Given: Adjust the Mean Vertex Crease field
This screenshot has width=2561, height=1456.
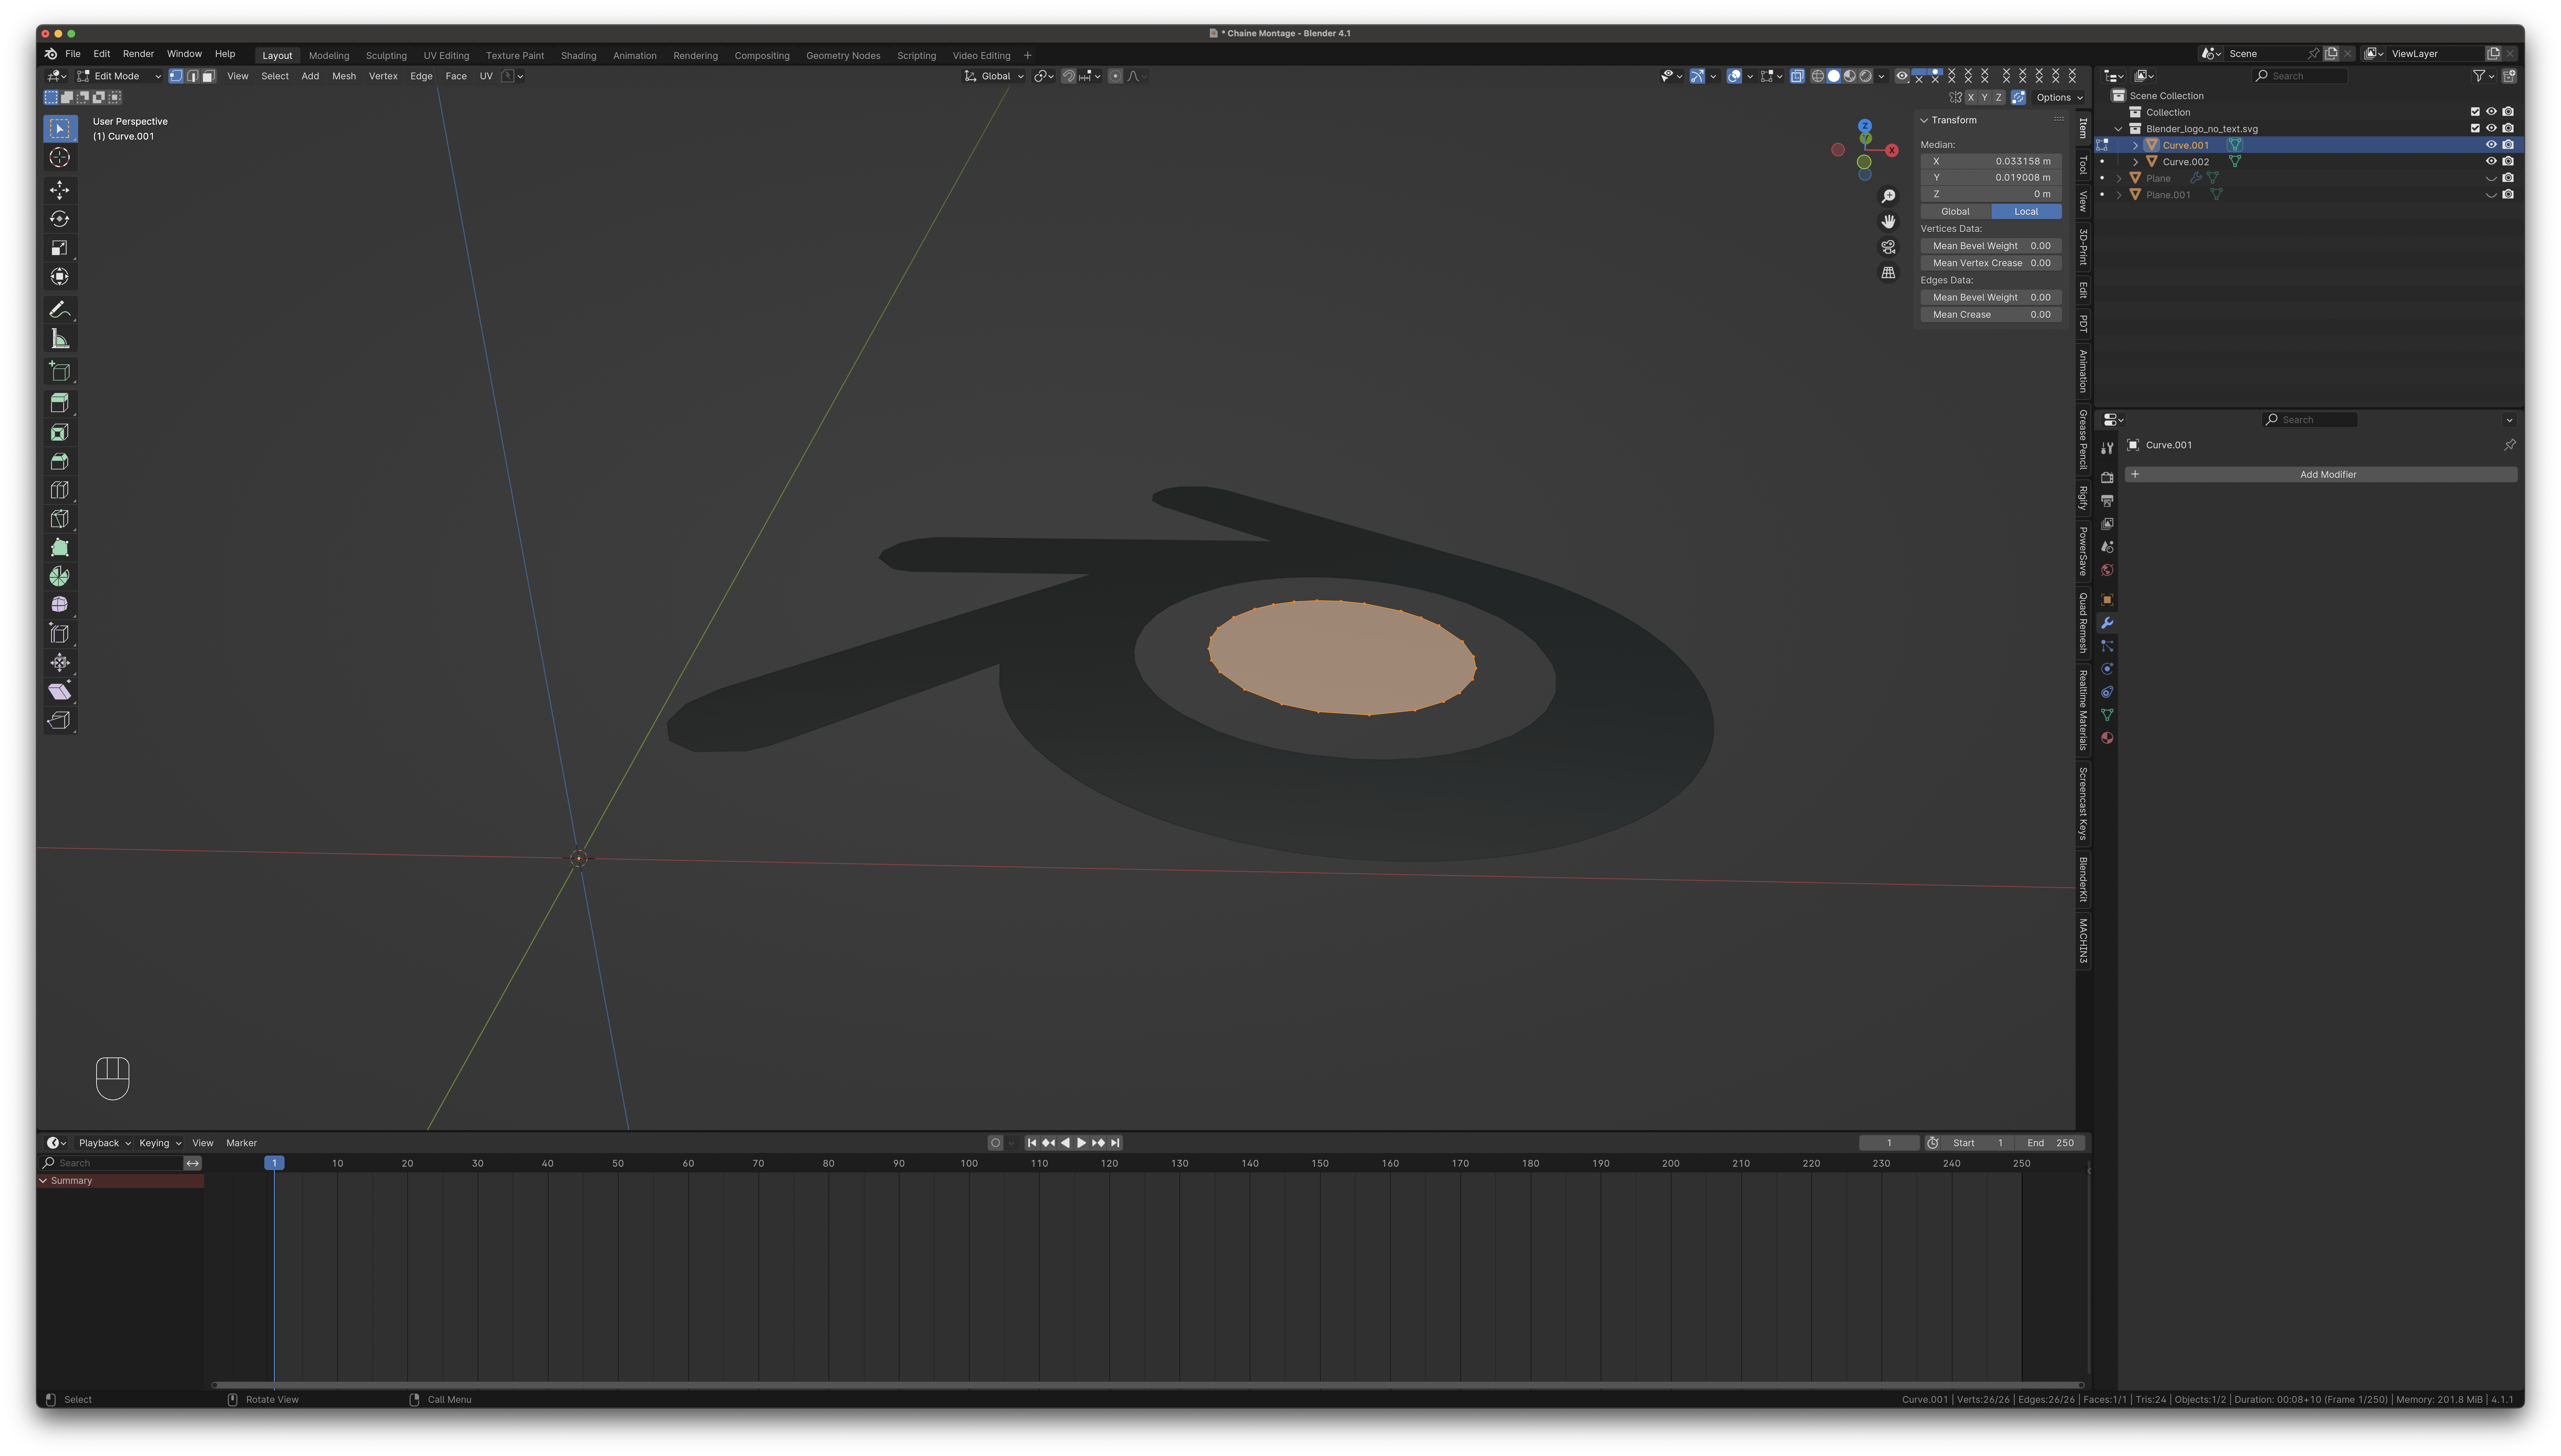Looking at the screenshot, I should point(1991,263).
